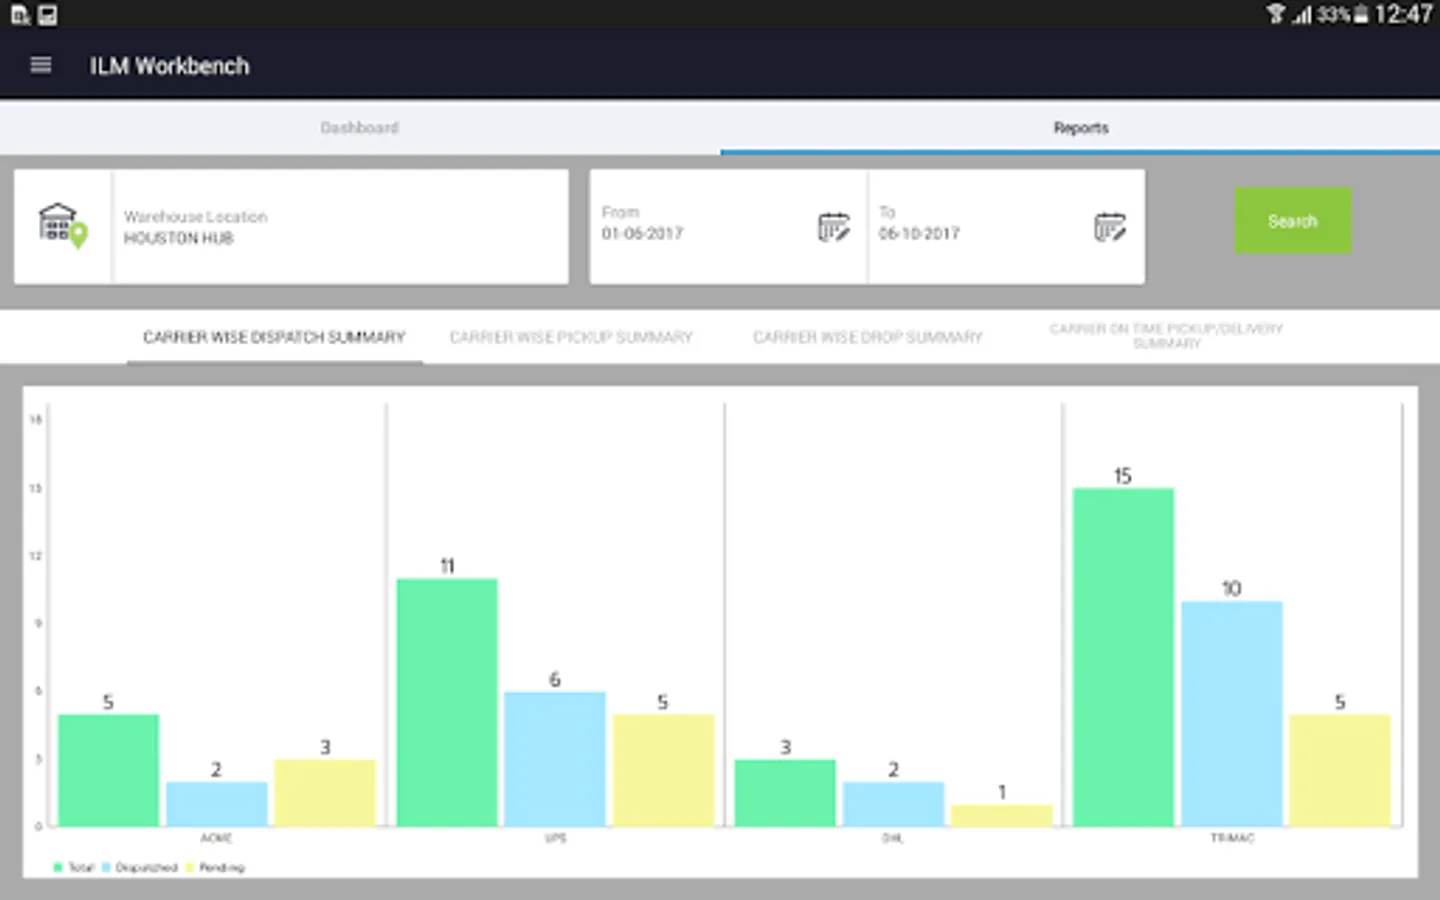This screenshot has width=1440, height=900.
Task: Select ACME pending bar valued 3
Action: [325, 793]
